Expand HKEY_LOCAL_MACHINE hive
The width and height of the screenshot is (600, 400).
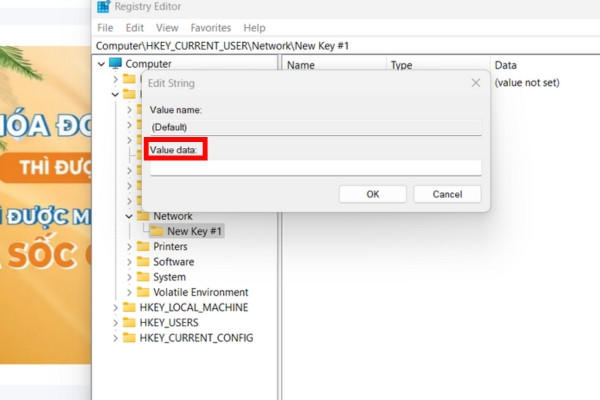click(x=115, y=308)
